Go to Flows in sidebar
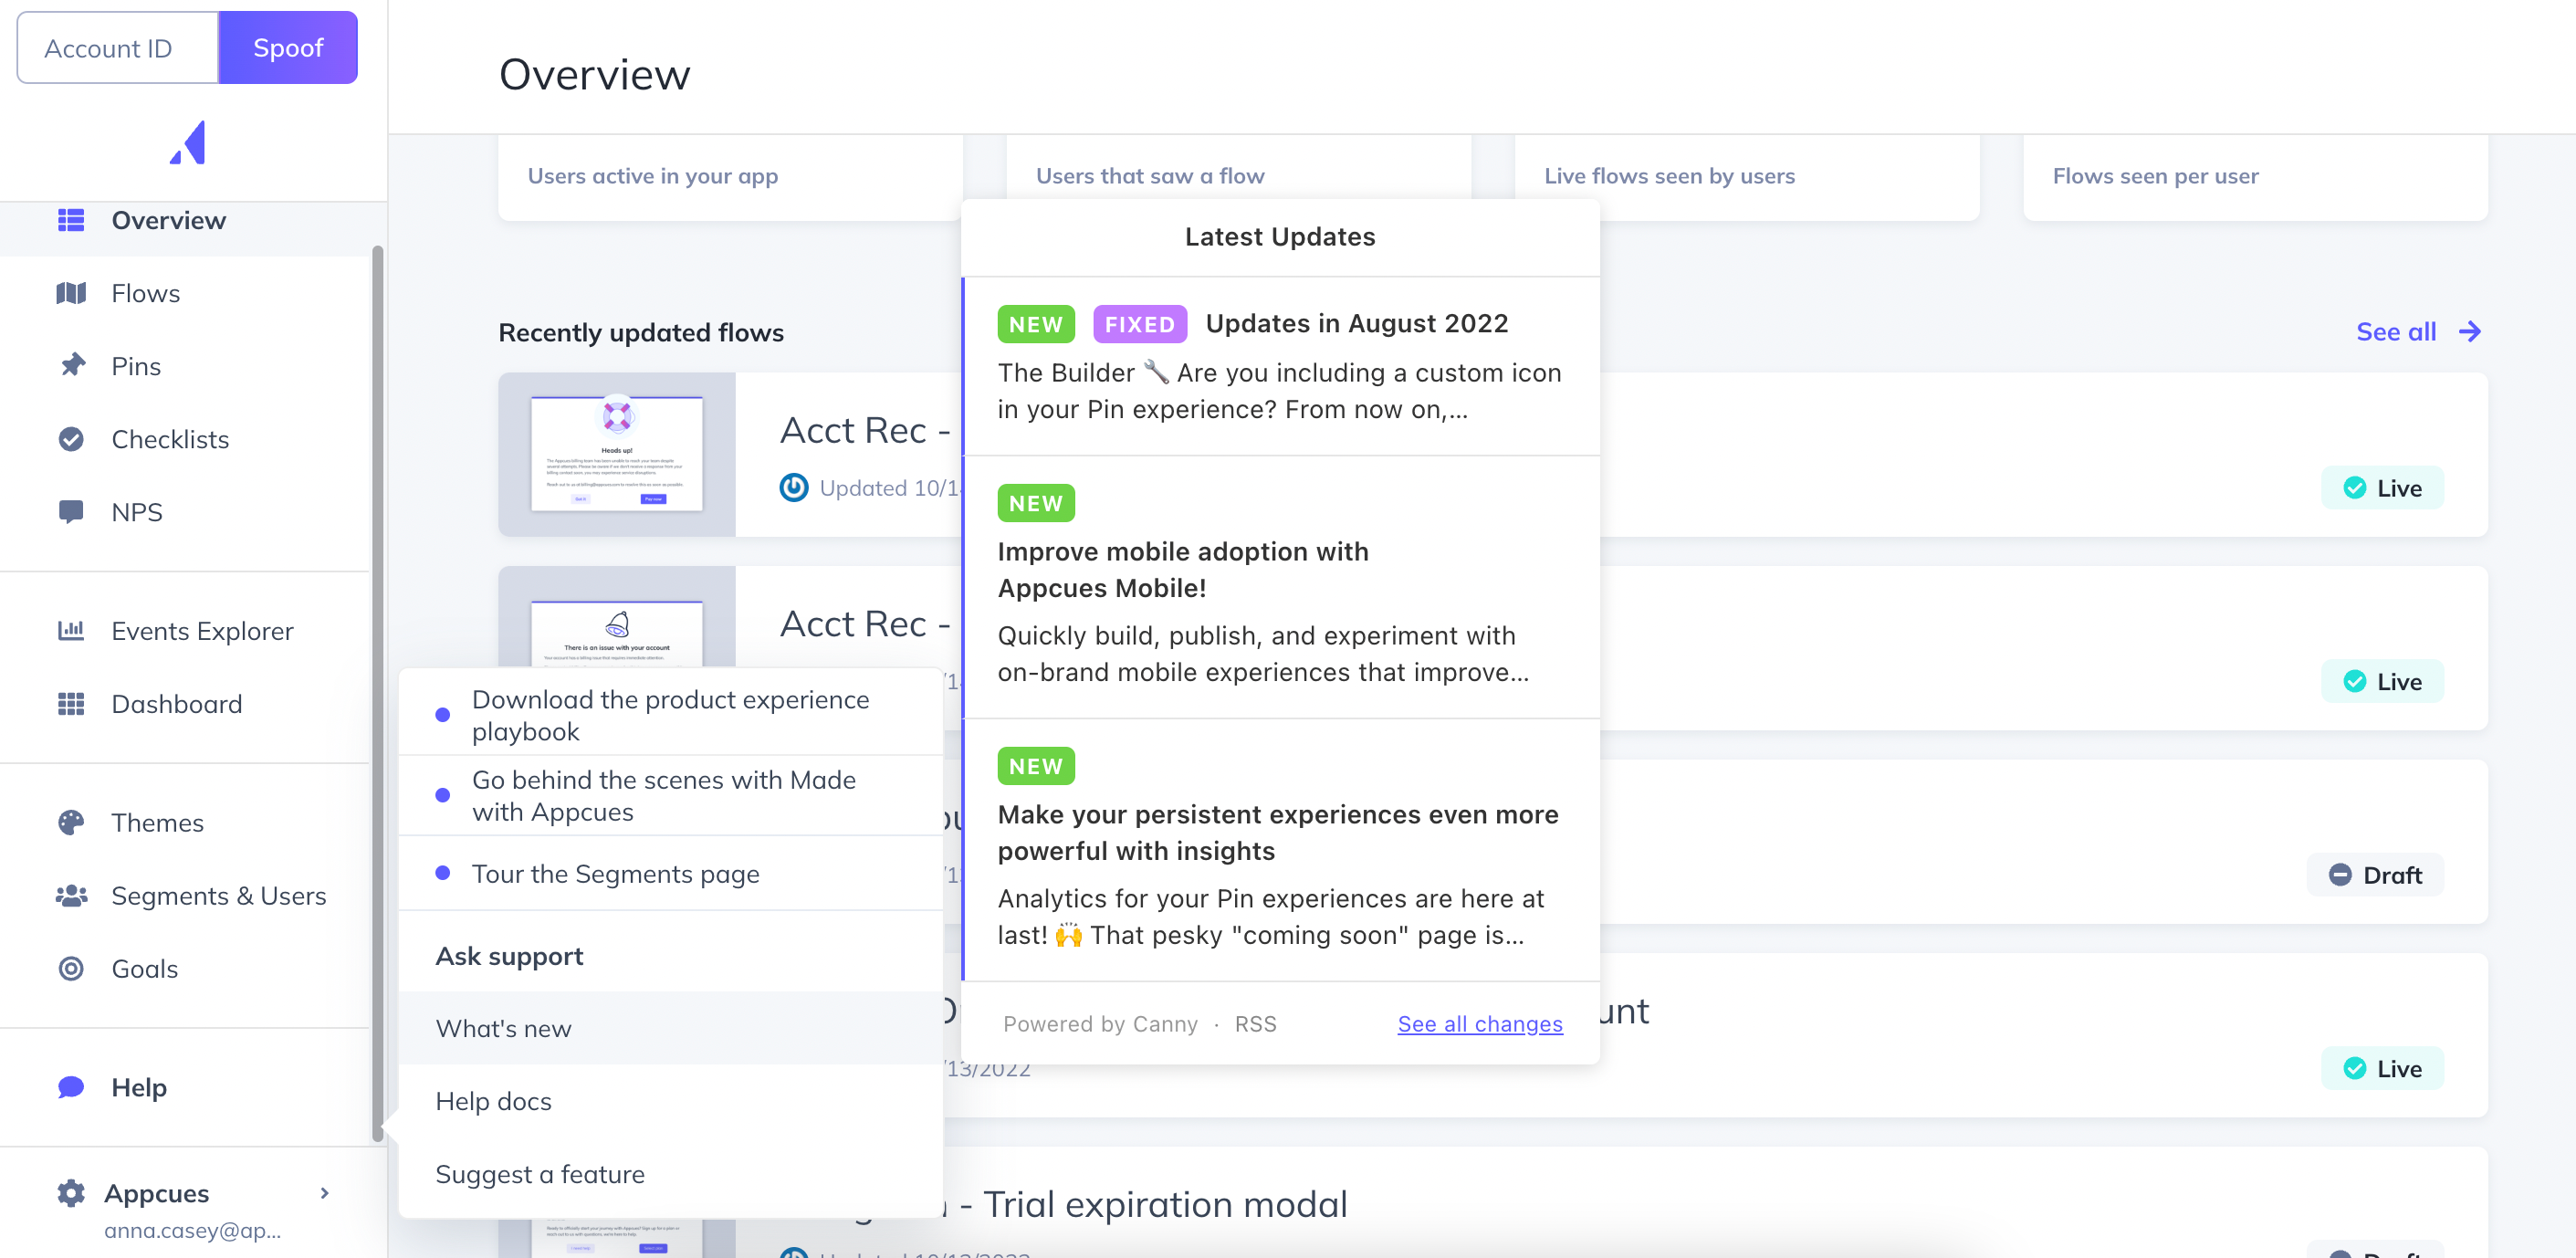The image size is (2576, 1258). [186, 293]
